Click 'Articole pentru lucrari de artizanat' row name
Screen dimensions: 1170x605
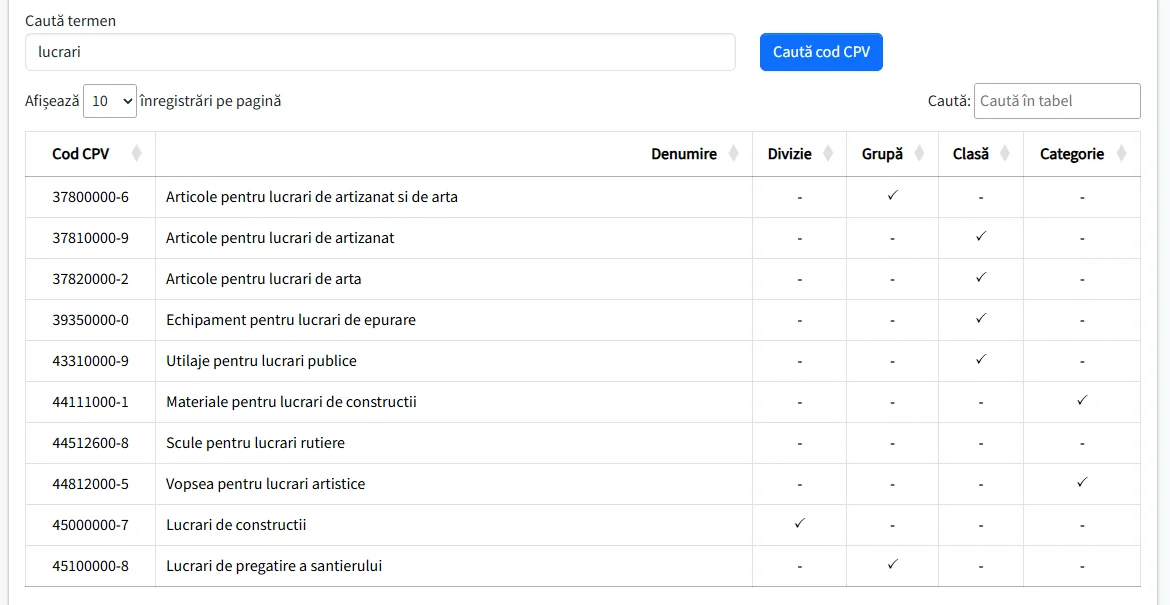(280, 239)
